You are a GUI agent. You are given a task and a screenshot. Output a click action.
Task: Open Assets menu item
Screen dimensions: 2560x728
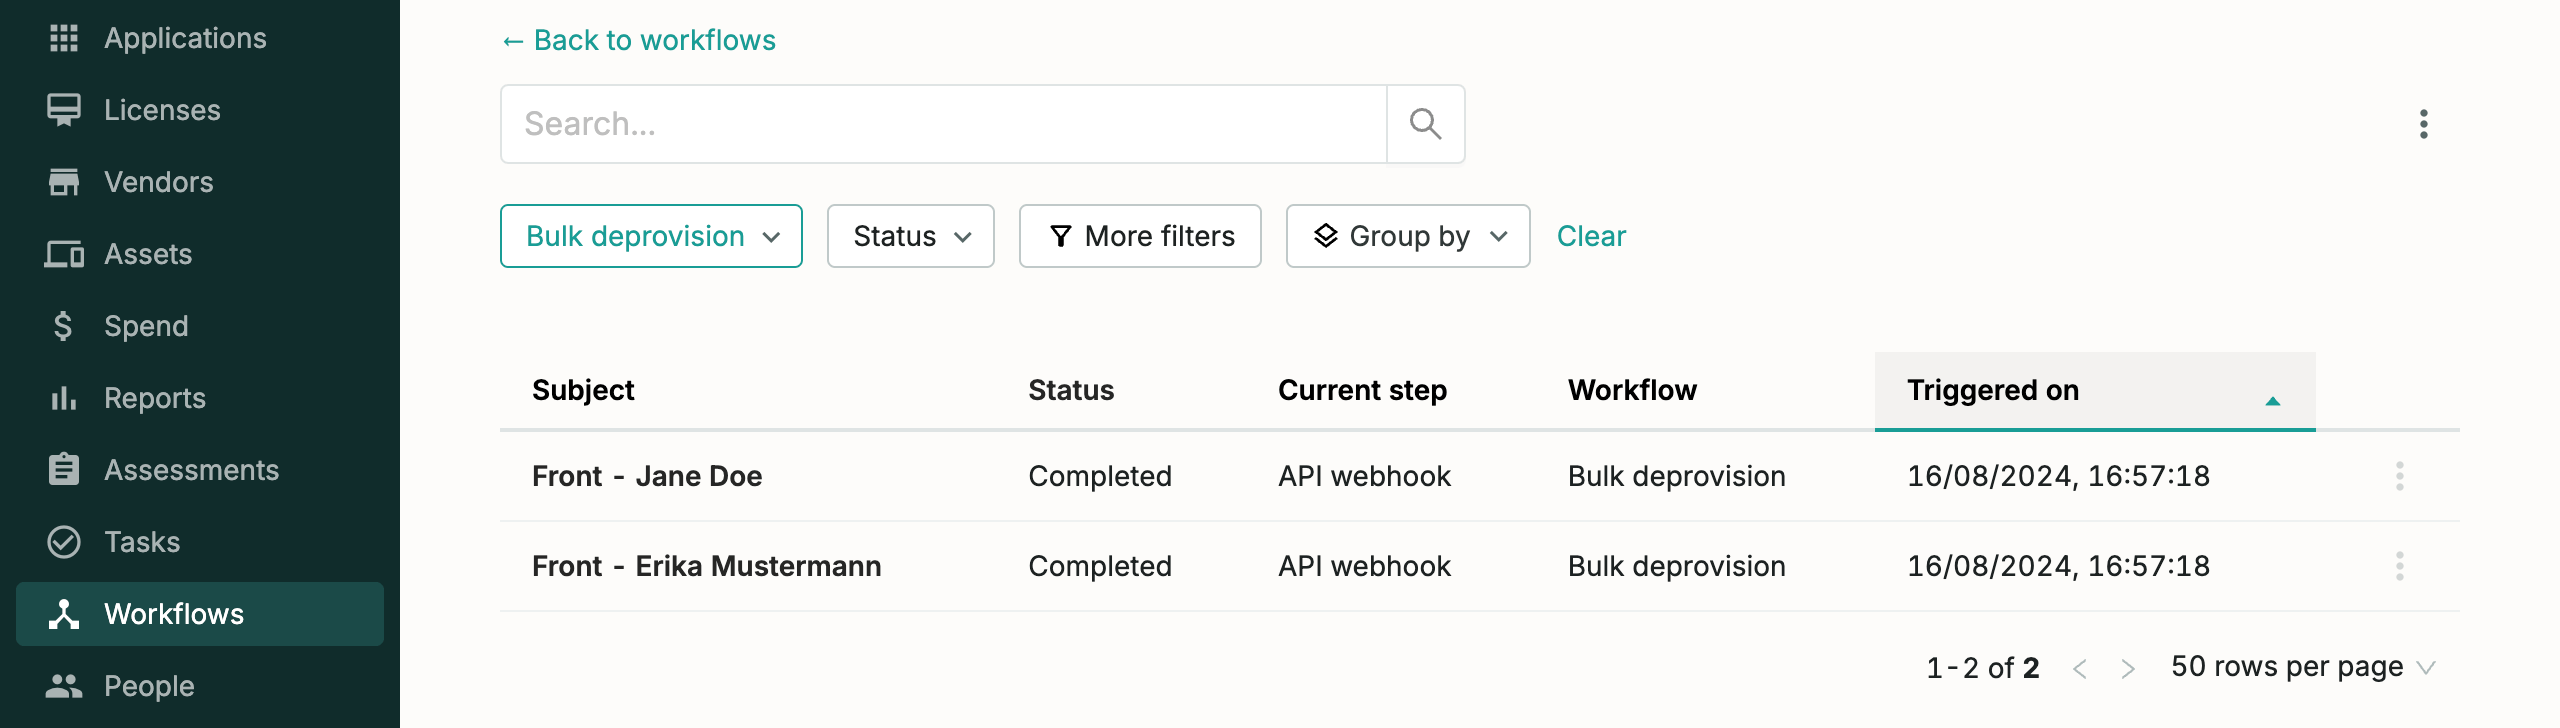200,254
